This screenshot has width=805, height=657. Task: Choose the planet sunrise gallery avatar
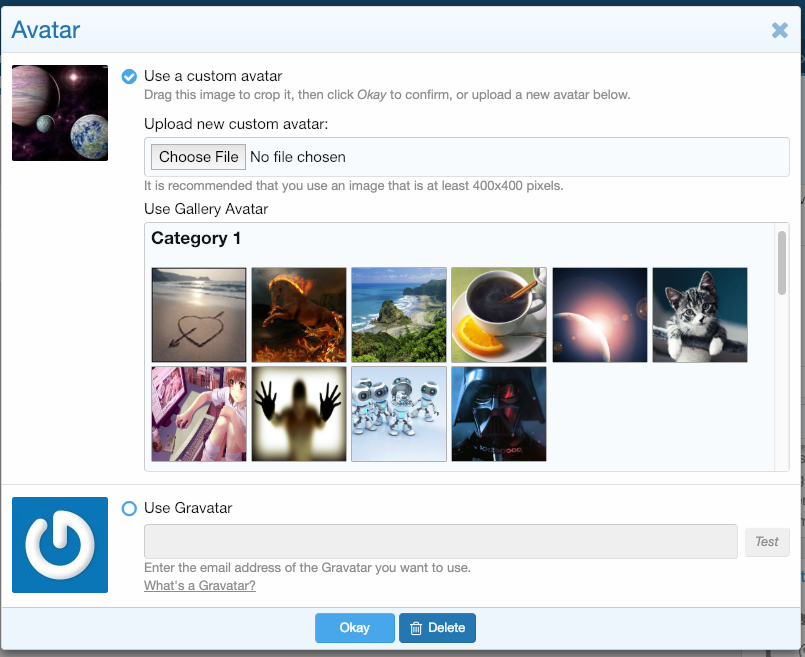(x=600, y=315)
